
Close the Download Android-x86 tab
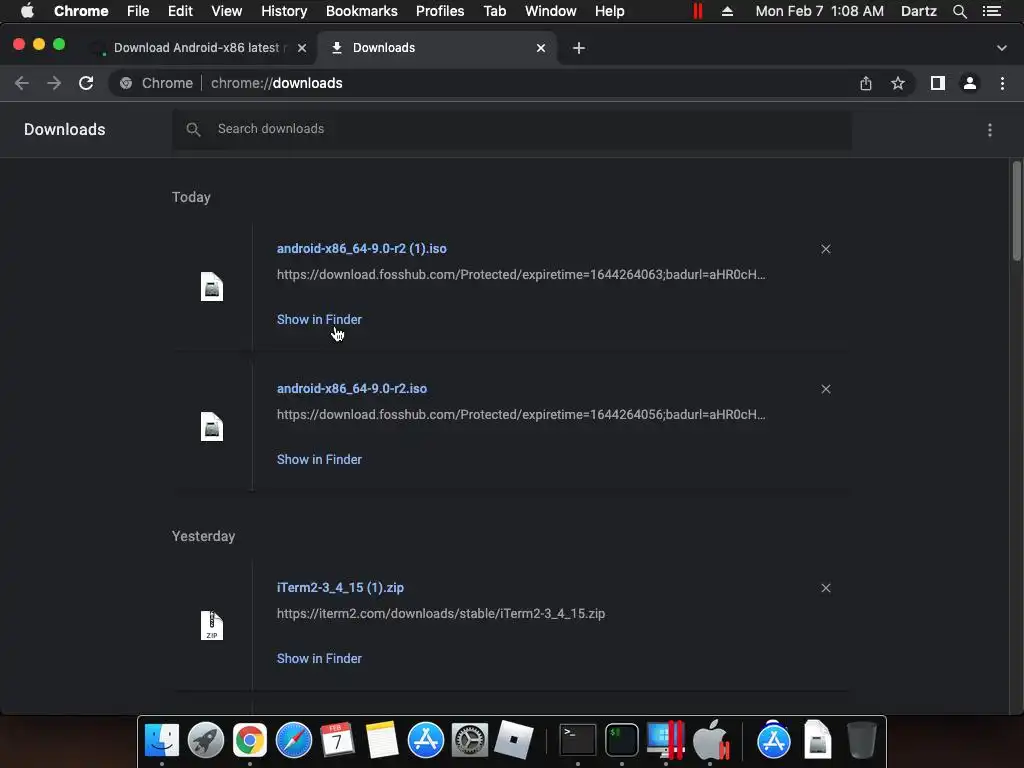coord(302,48)
